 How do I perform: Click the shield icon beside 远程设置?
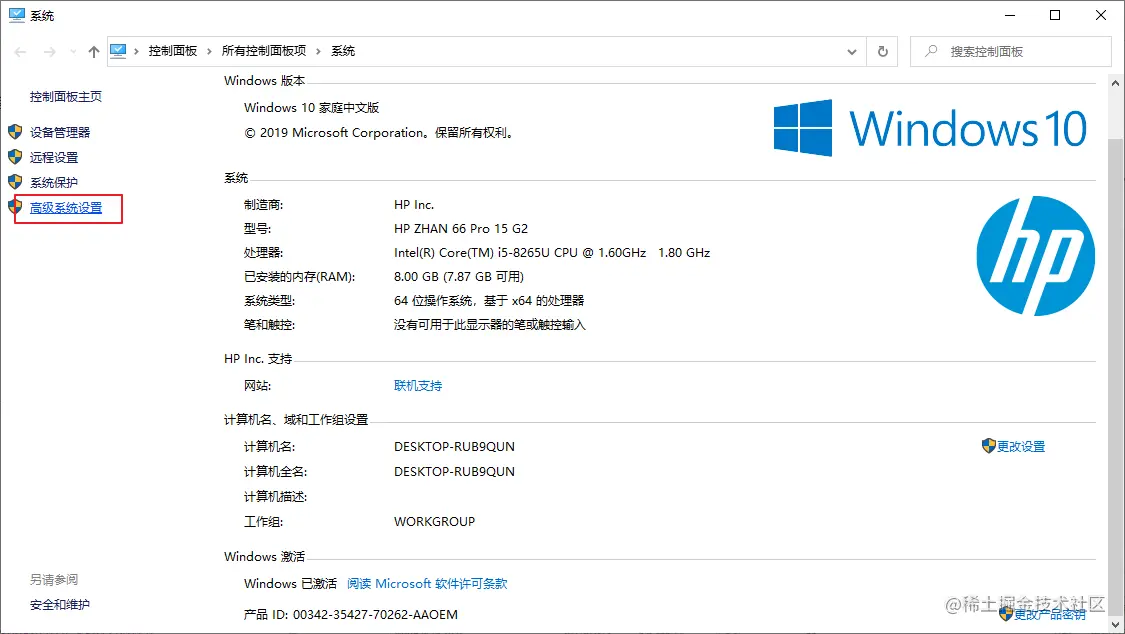[15, 157]
